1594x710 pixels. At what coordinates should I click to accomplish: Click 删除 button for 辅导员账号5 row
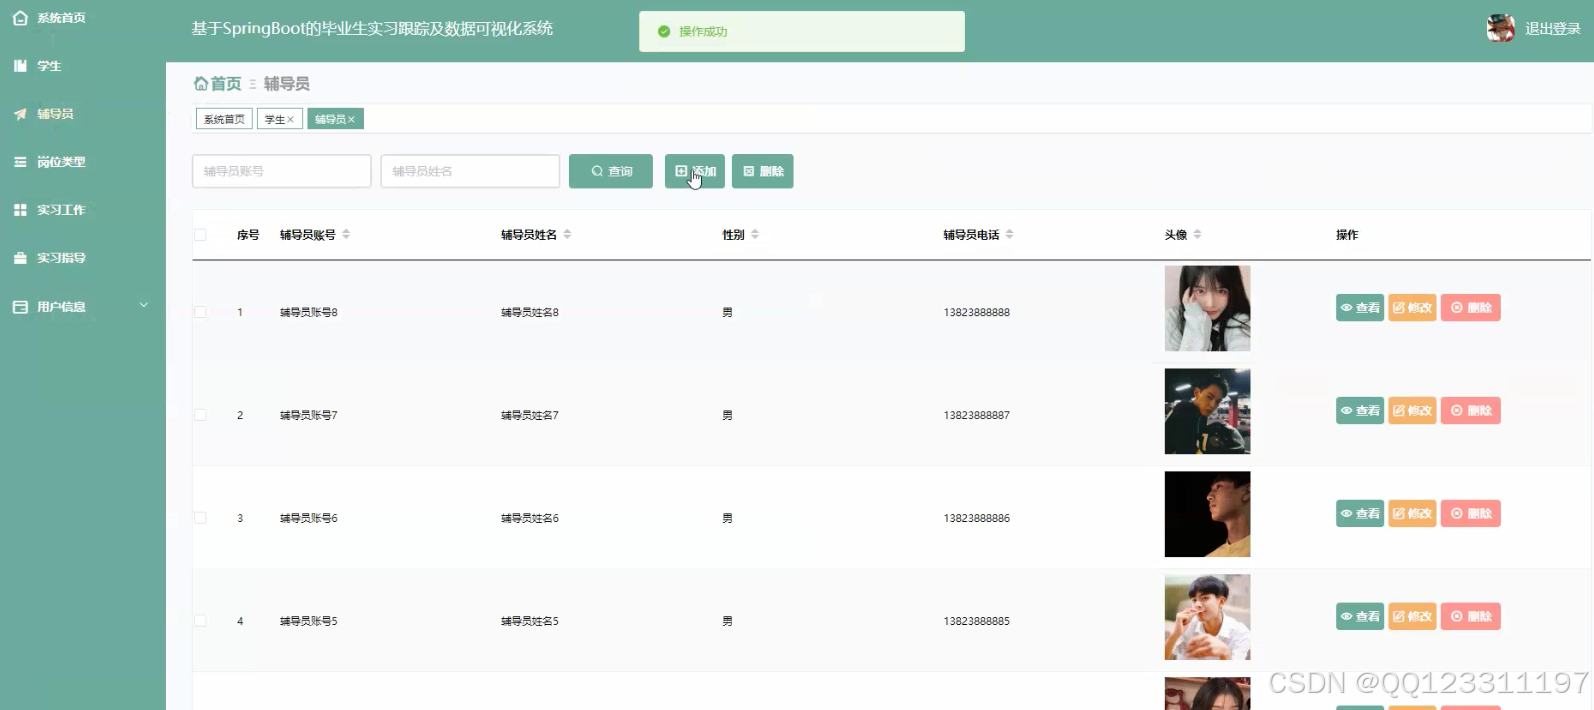[1470, 617]
